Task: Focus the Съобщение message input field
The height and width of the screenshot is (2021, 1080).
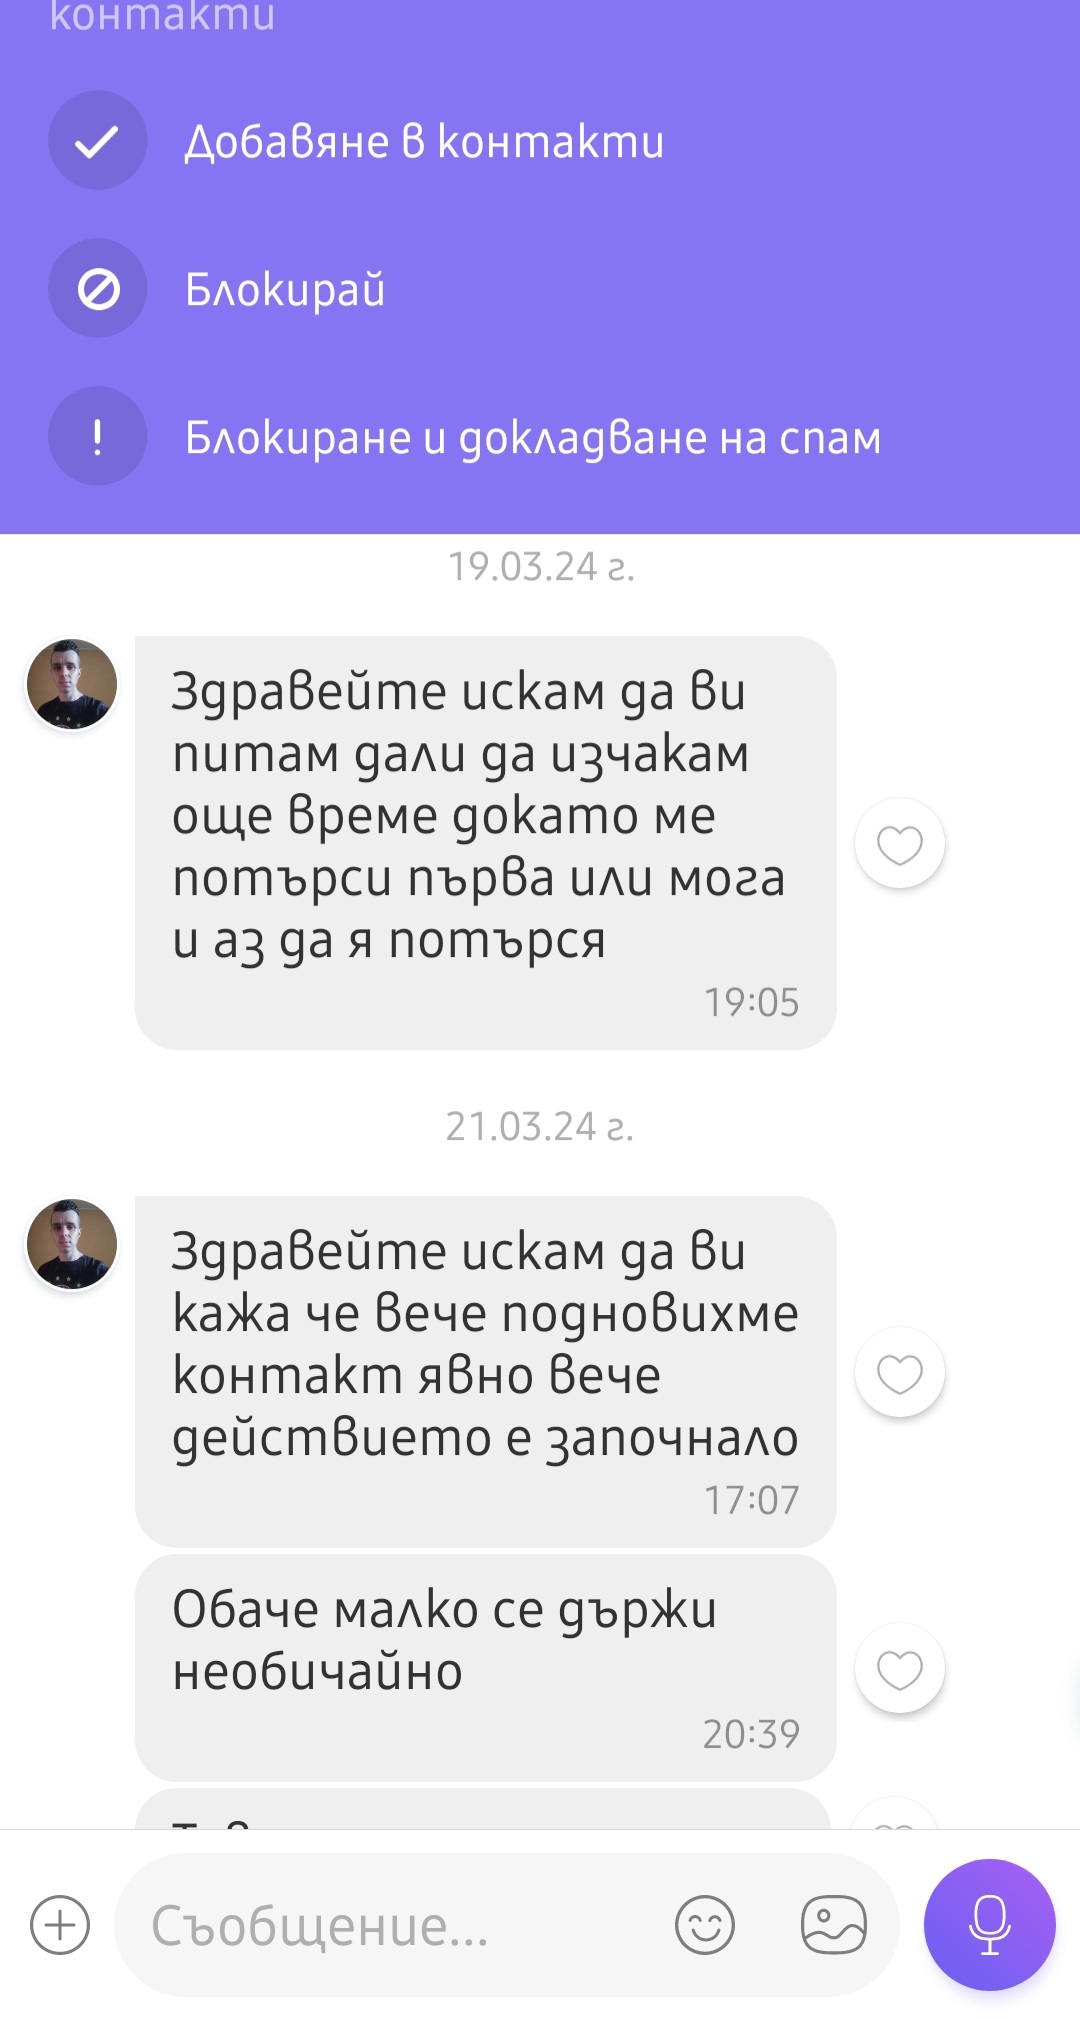Action: [x=400, y=1925]
